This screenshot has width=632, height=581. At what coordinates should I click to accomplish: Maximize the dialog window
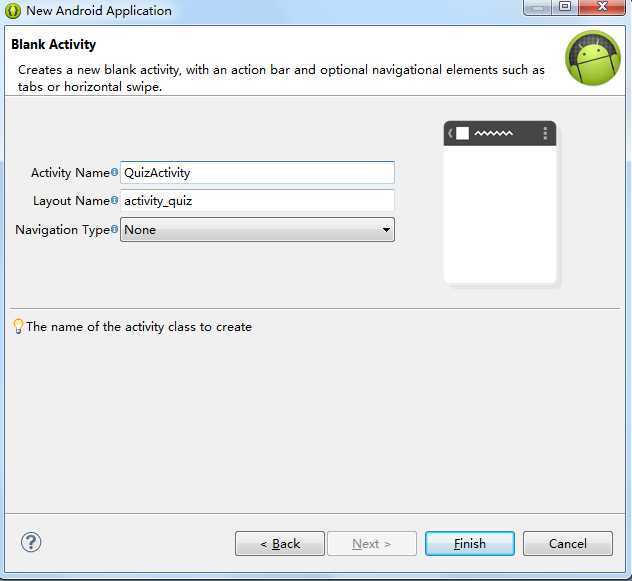[565, 7]
